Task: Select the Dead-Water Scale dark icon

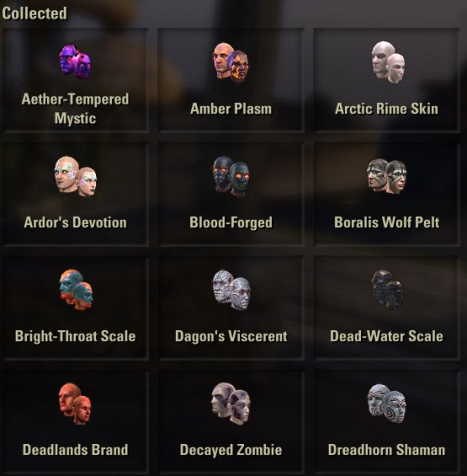Action: click(x=387, y=290)
